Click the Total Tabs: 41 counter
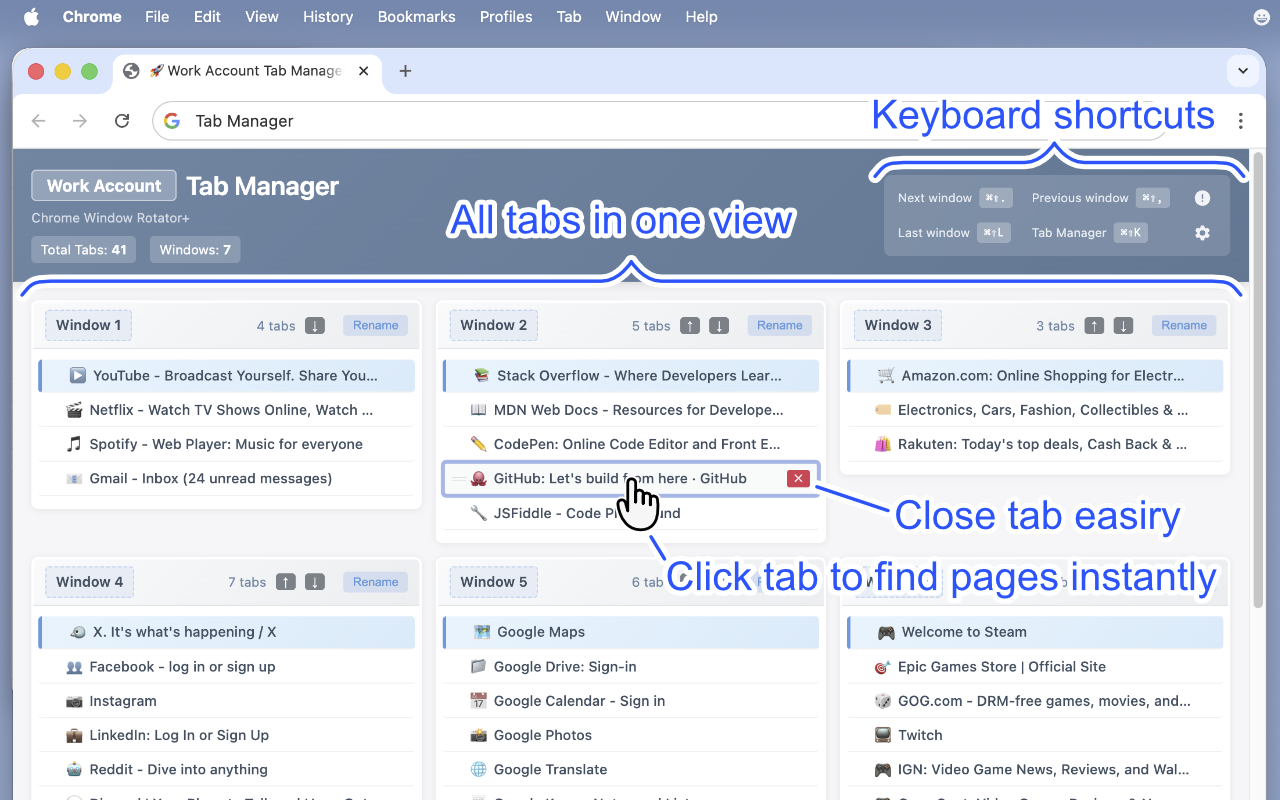 click(x=84, y=250)
